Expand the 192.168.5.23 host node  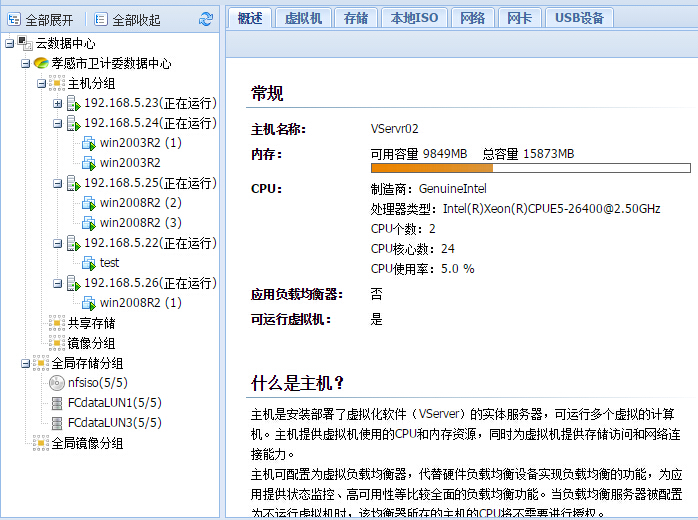(57, 103)
